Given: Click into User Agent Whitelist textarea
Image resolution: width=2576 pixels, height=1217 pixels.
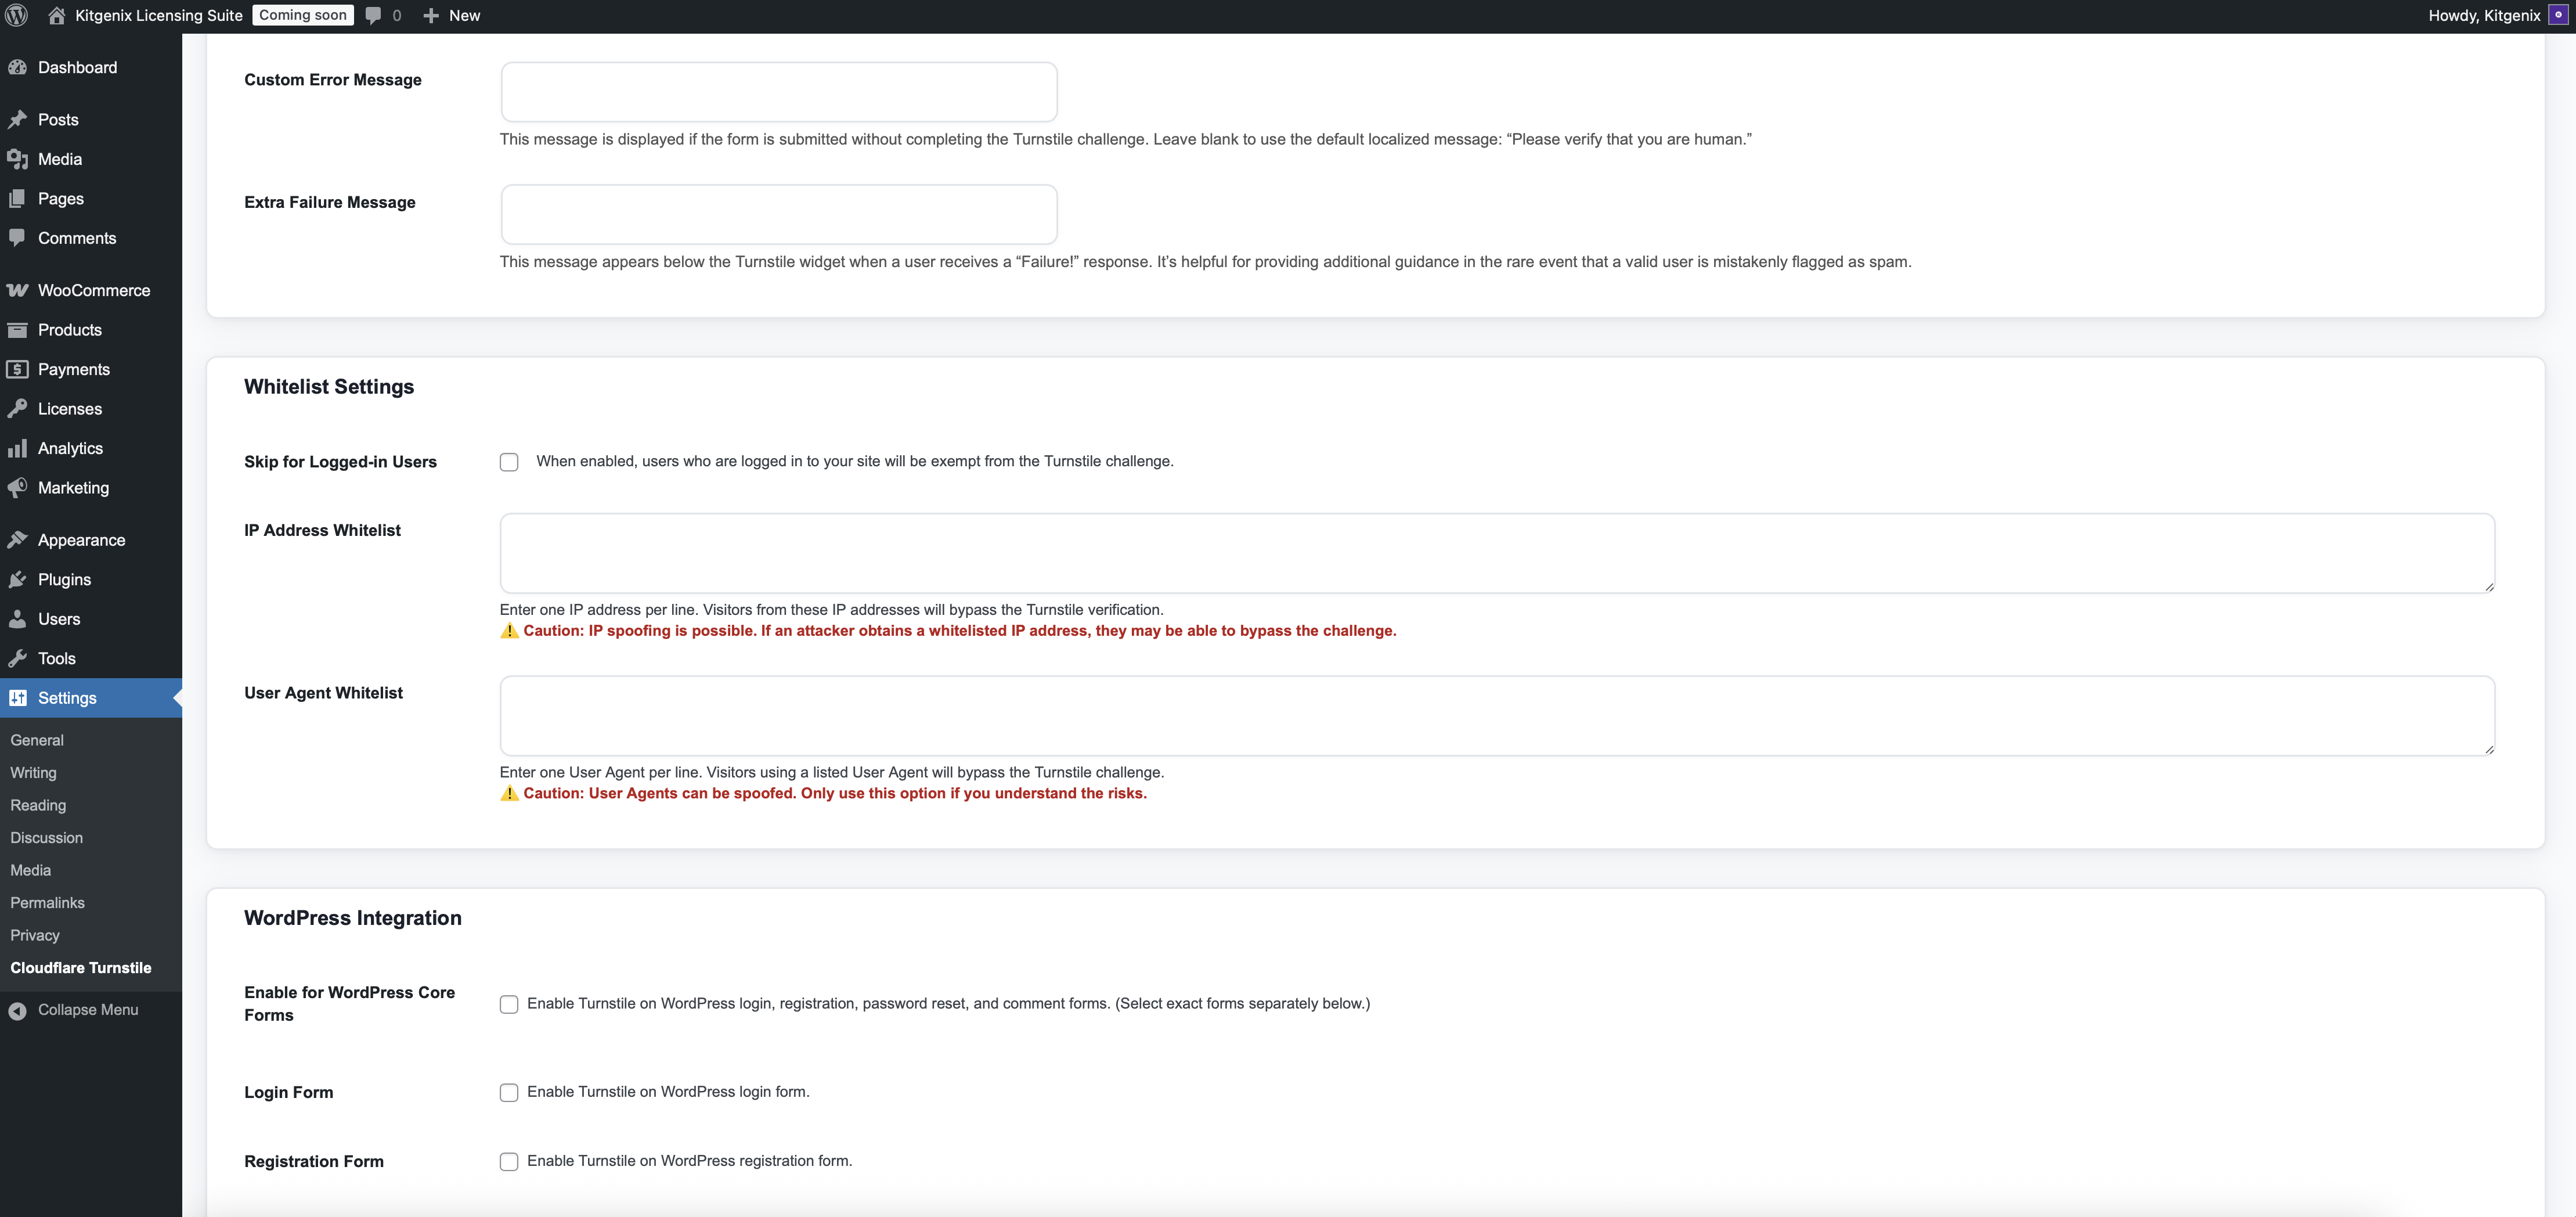Looking at the screenshot, I should click(1497, 716).
